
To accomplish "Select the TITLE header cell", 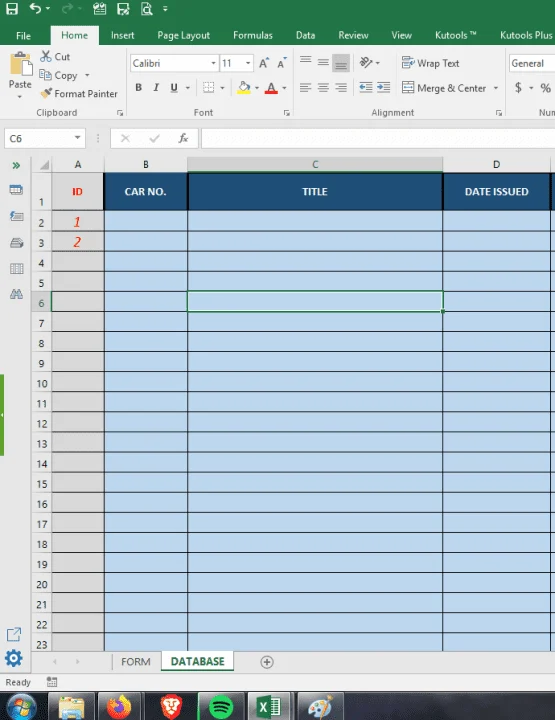I will [x=315, y=192].
